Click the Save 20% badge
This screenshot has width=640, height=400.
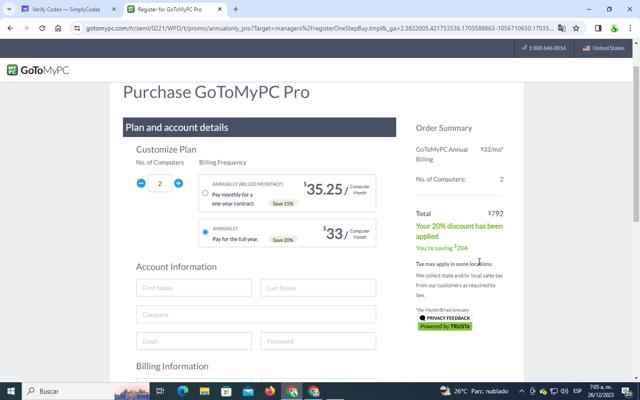coord(283,240)
